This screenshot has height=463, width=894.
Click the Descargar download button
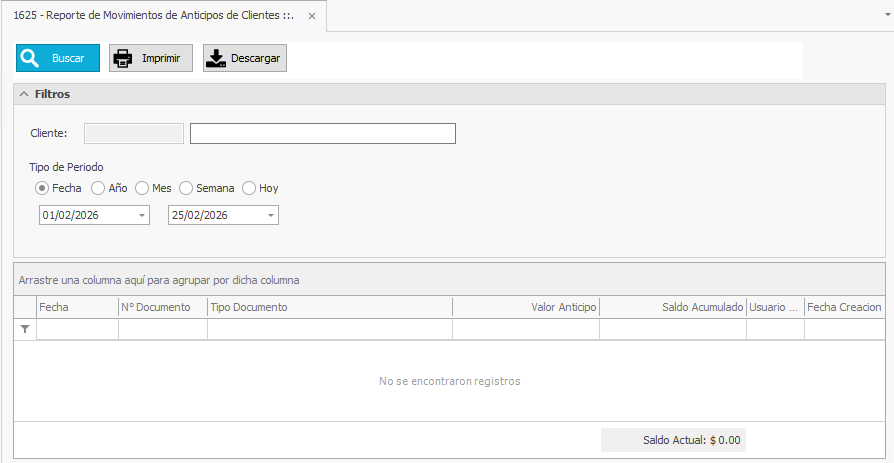pyautogui.click(x=245, y=58)
